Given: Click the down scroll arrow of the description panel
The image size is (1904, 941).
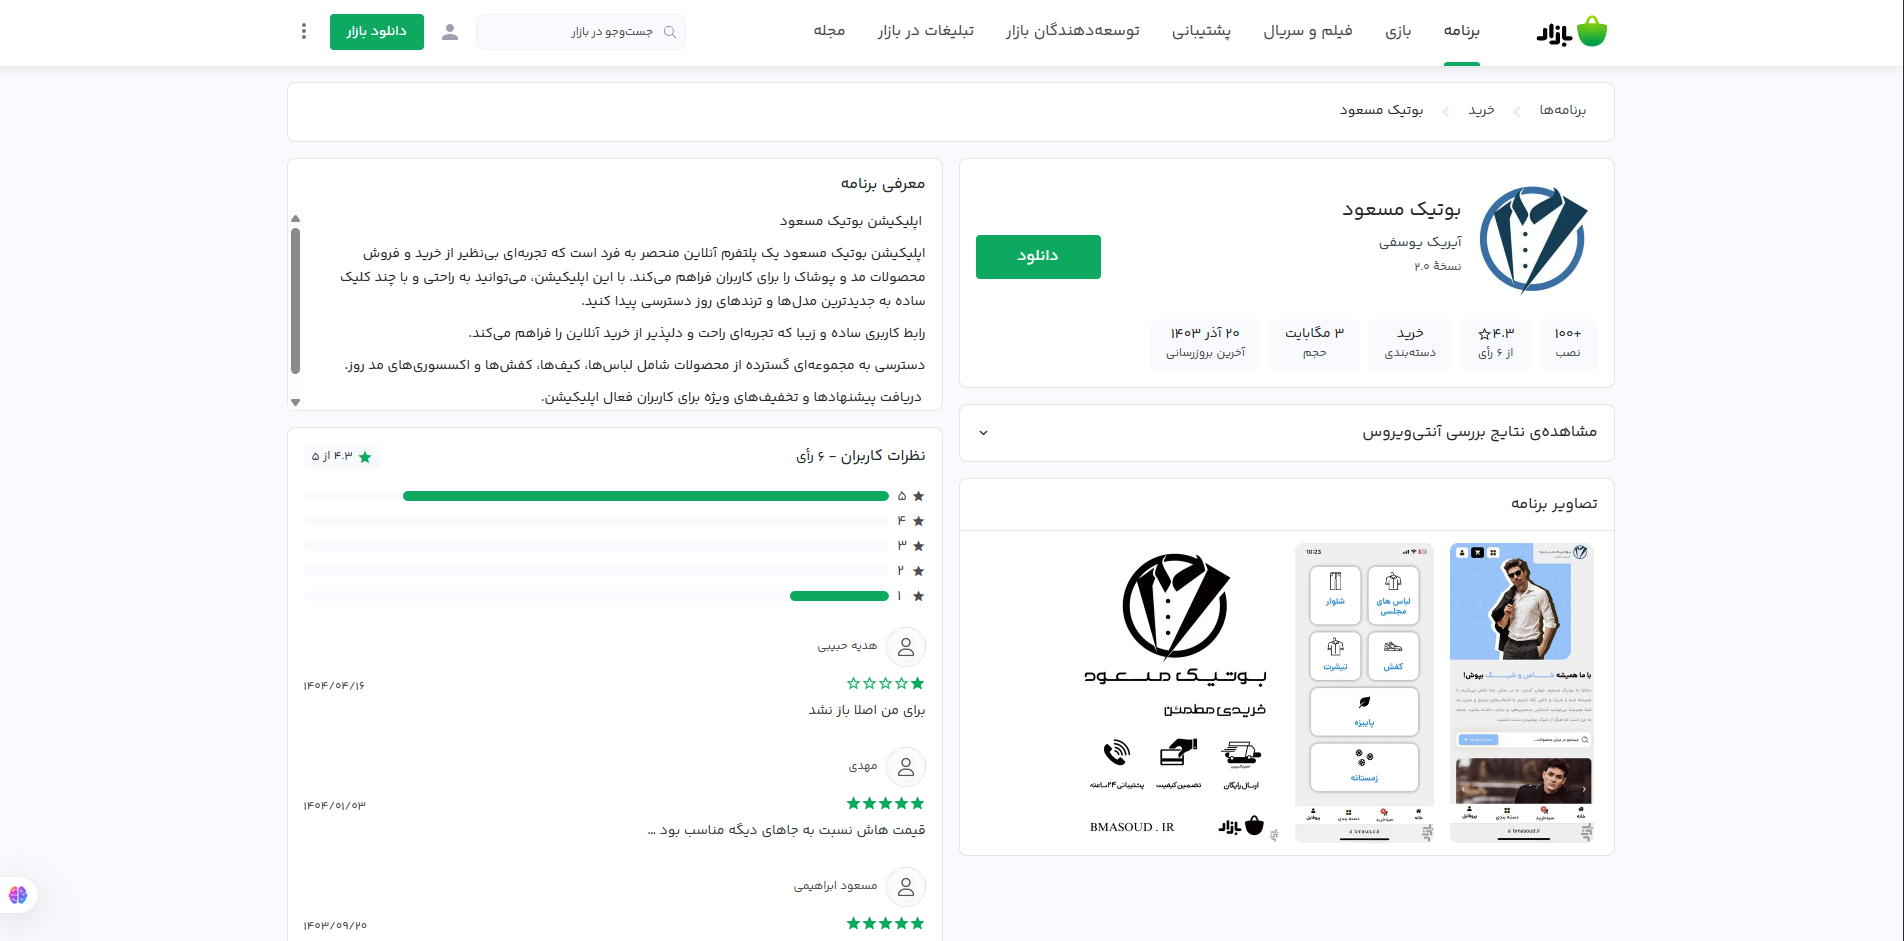Looking at the screenshot, I should pos(295,402).
